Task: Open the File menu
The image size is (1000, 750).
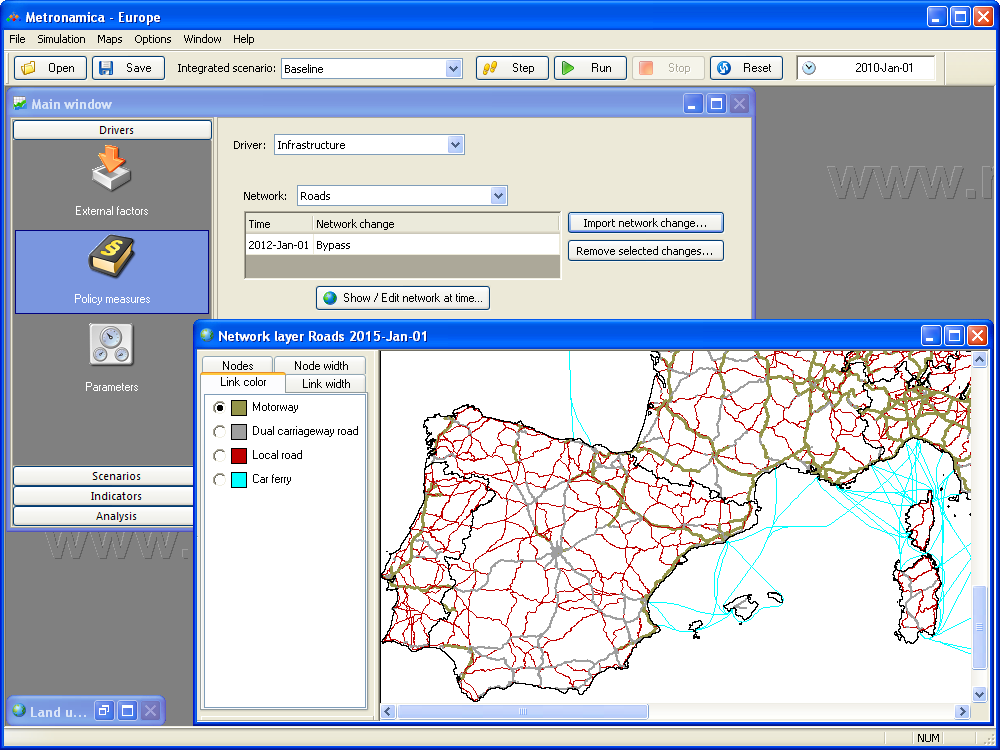Action: [x=17, y=39]
